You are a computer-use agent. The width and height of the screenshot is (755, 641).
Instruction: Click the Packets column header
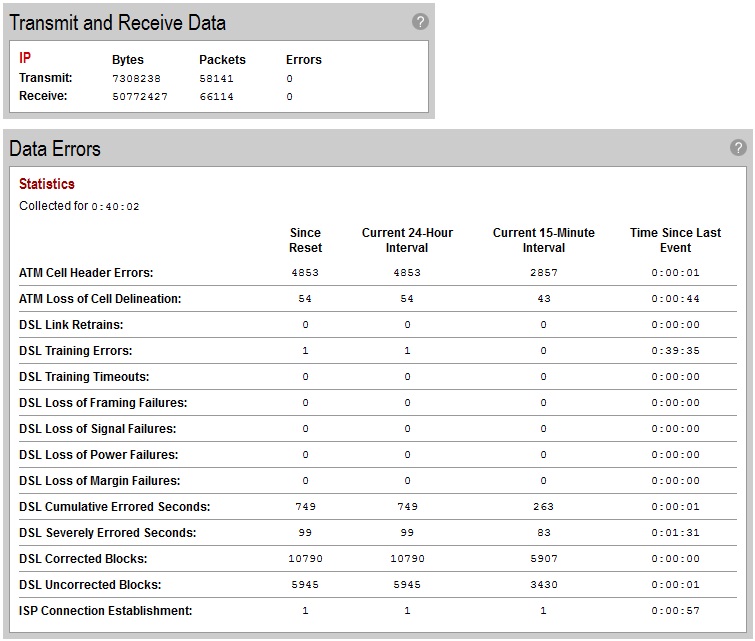pos(222,60)
